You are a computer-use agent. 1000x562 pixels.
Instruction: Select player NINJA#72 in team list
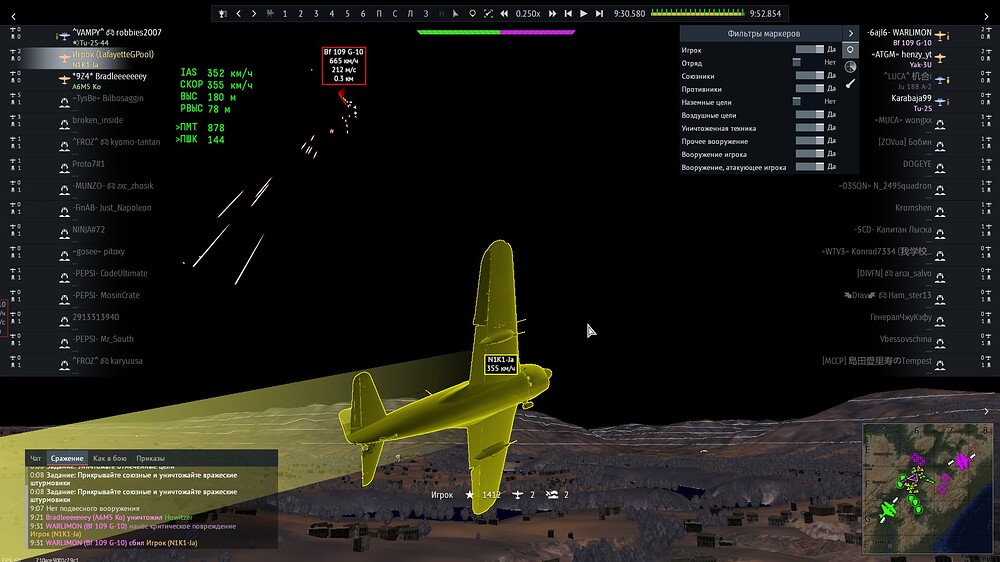click(89, 230)
